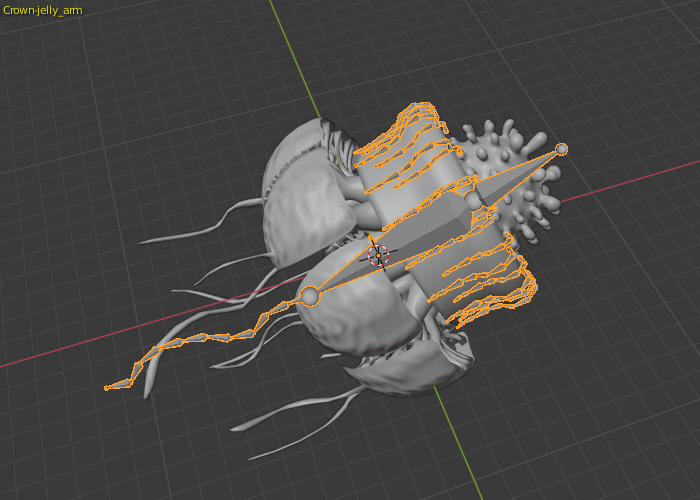Select the upper-left jellyfish dome mesh
700x500 pixels.
pos(304,192)
